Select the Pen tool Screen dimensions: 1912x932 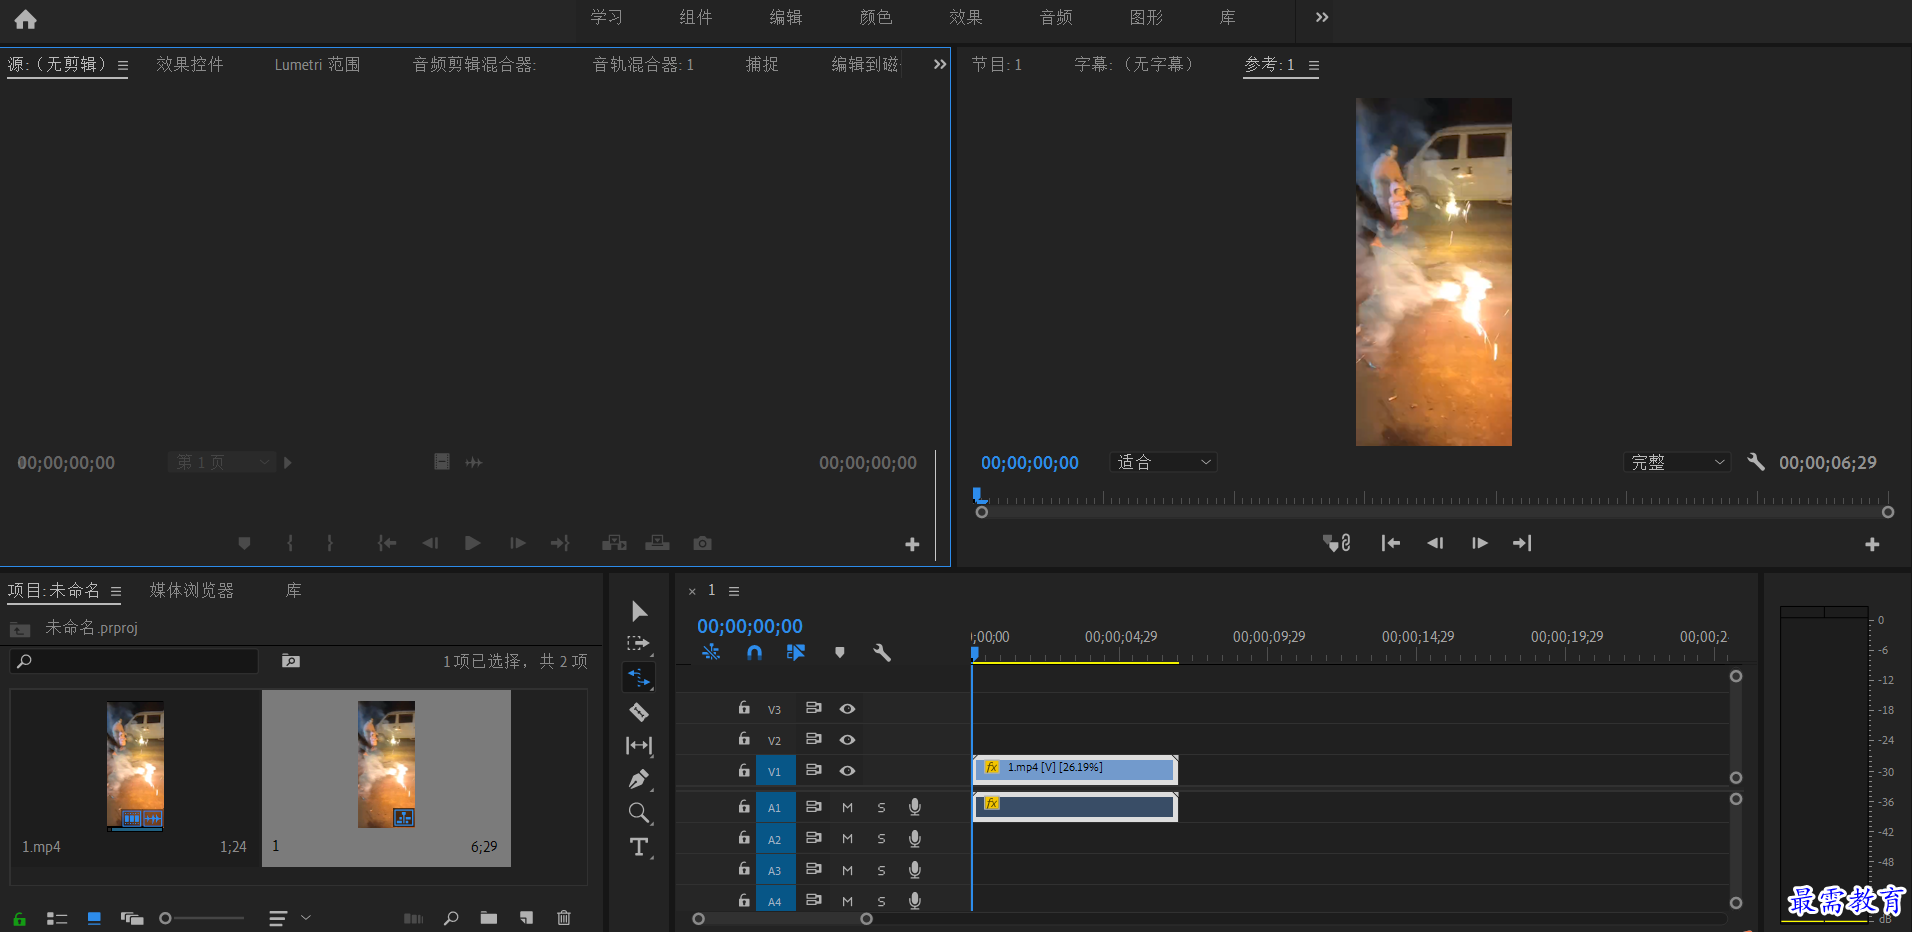[639, 779]
